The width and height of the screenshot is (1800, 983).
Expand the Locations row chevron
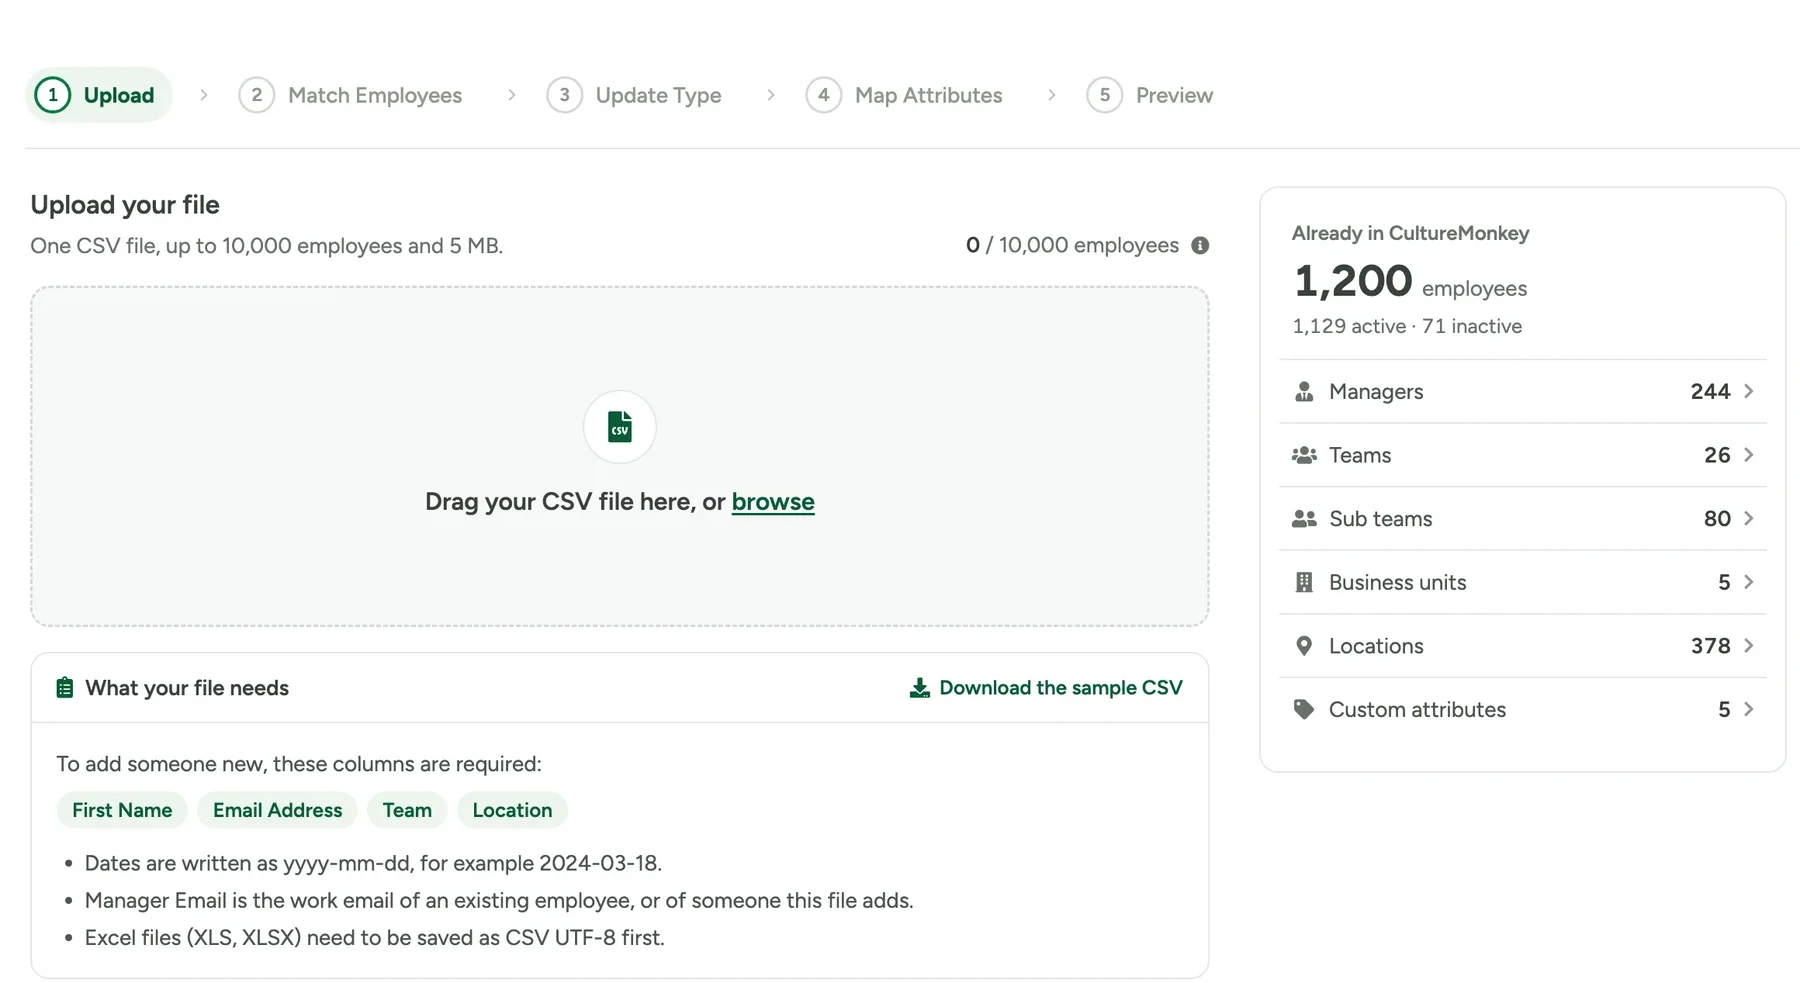point(1749,646)
